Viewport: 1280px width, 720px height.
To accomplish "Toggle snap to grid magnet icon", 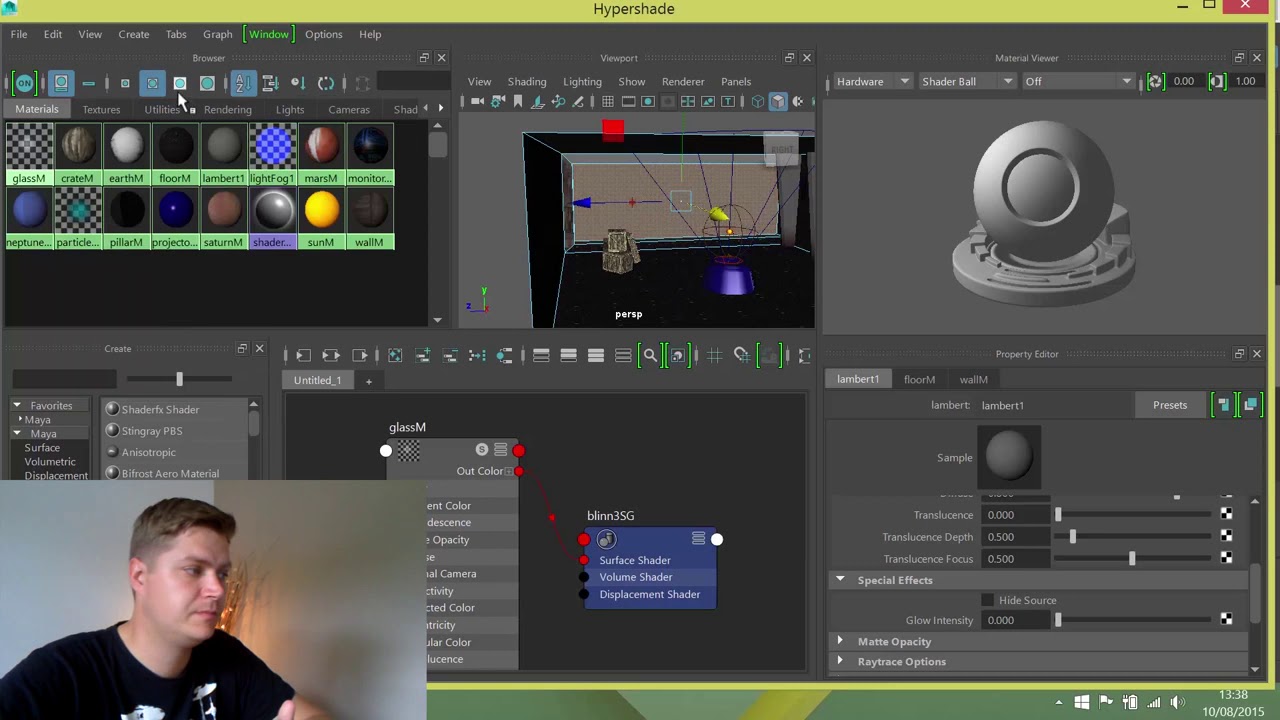I will 741,355.
